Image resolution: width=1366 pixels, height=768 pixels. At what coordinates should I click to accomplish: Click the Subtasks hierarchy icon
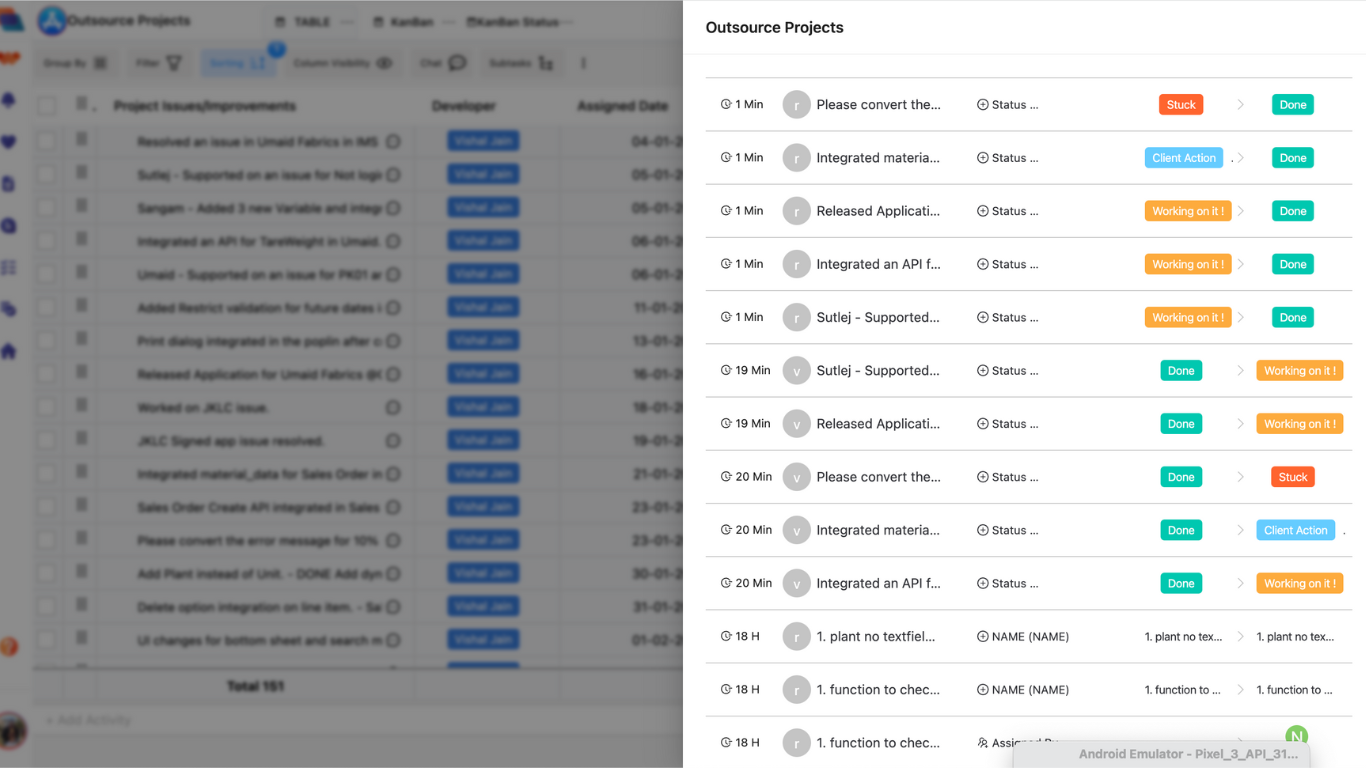(x=546, y=63)
